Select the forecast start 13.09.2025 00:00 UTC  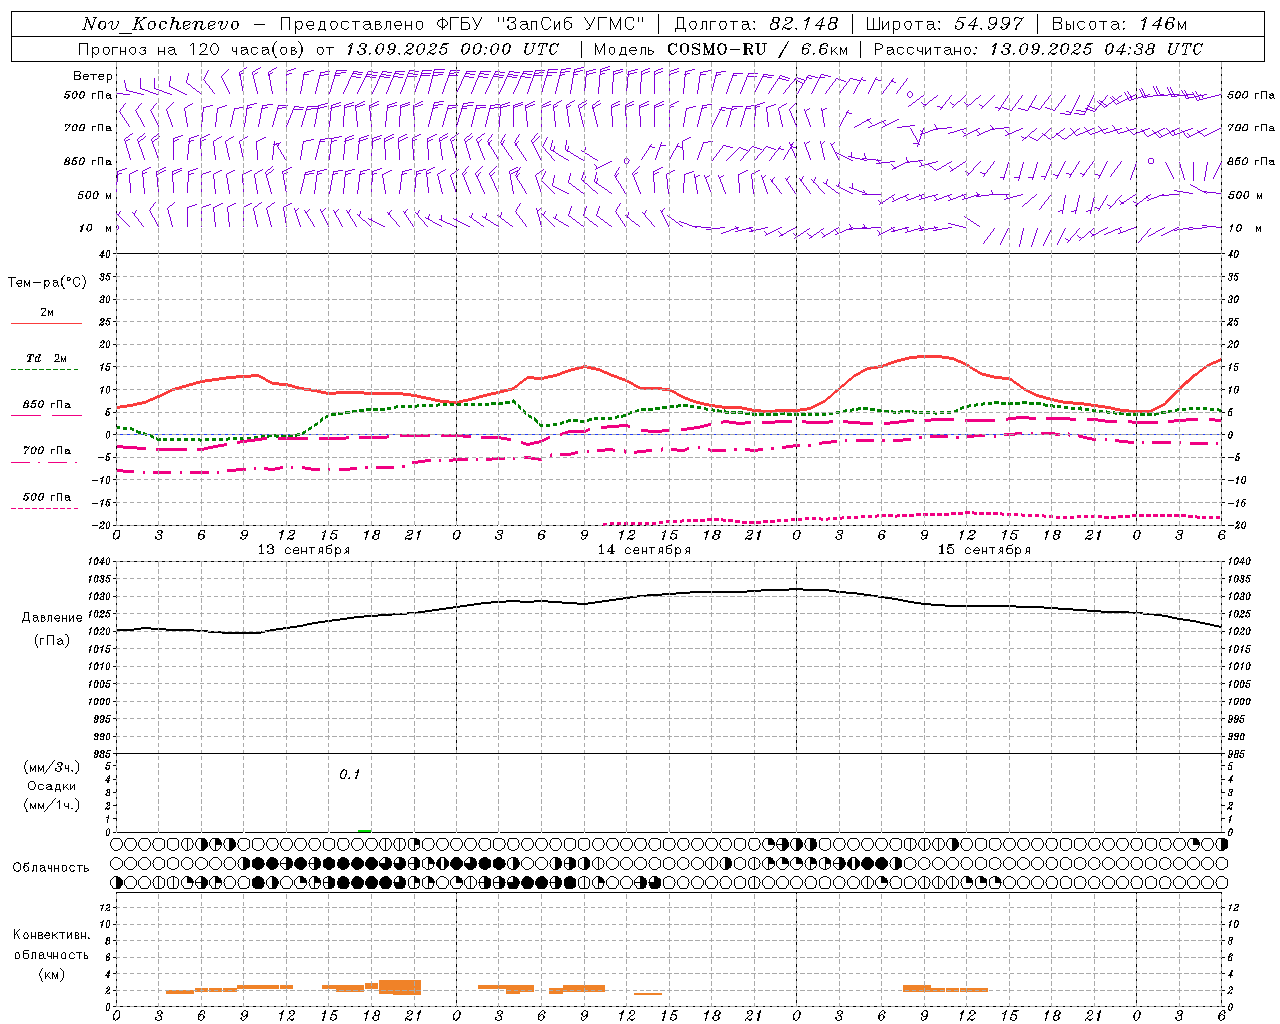click(452, 49)
